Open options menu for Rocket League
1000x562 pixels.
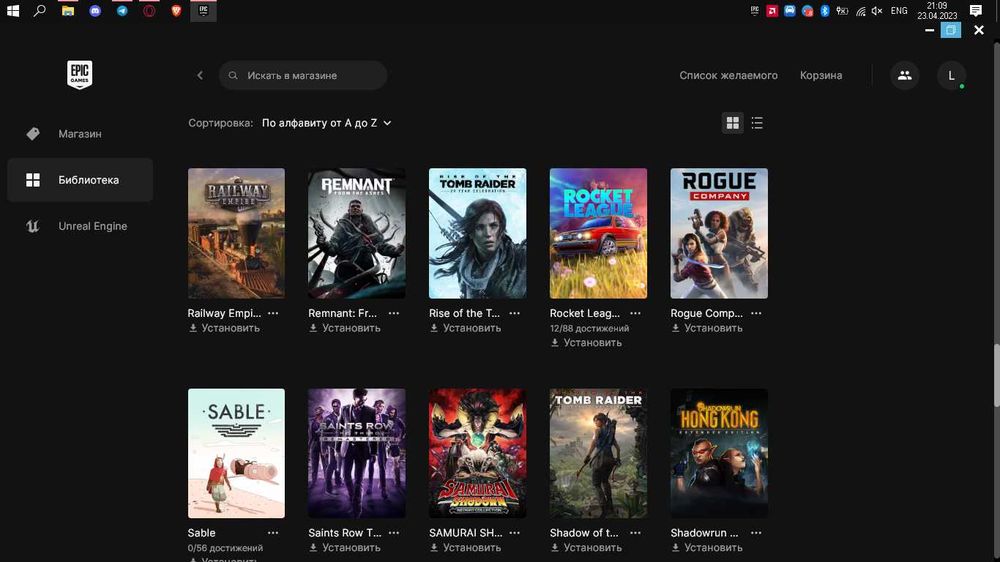click(x=635, y=313)
